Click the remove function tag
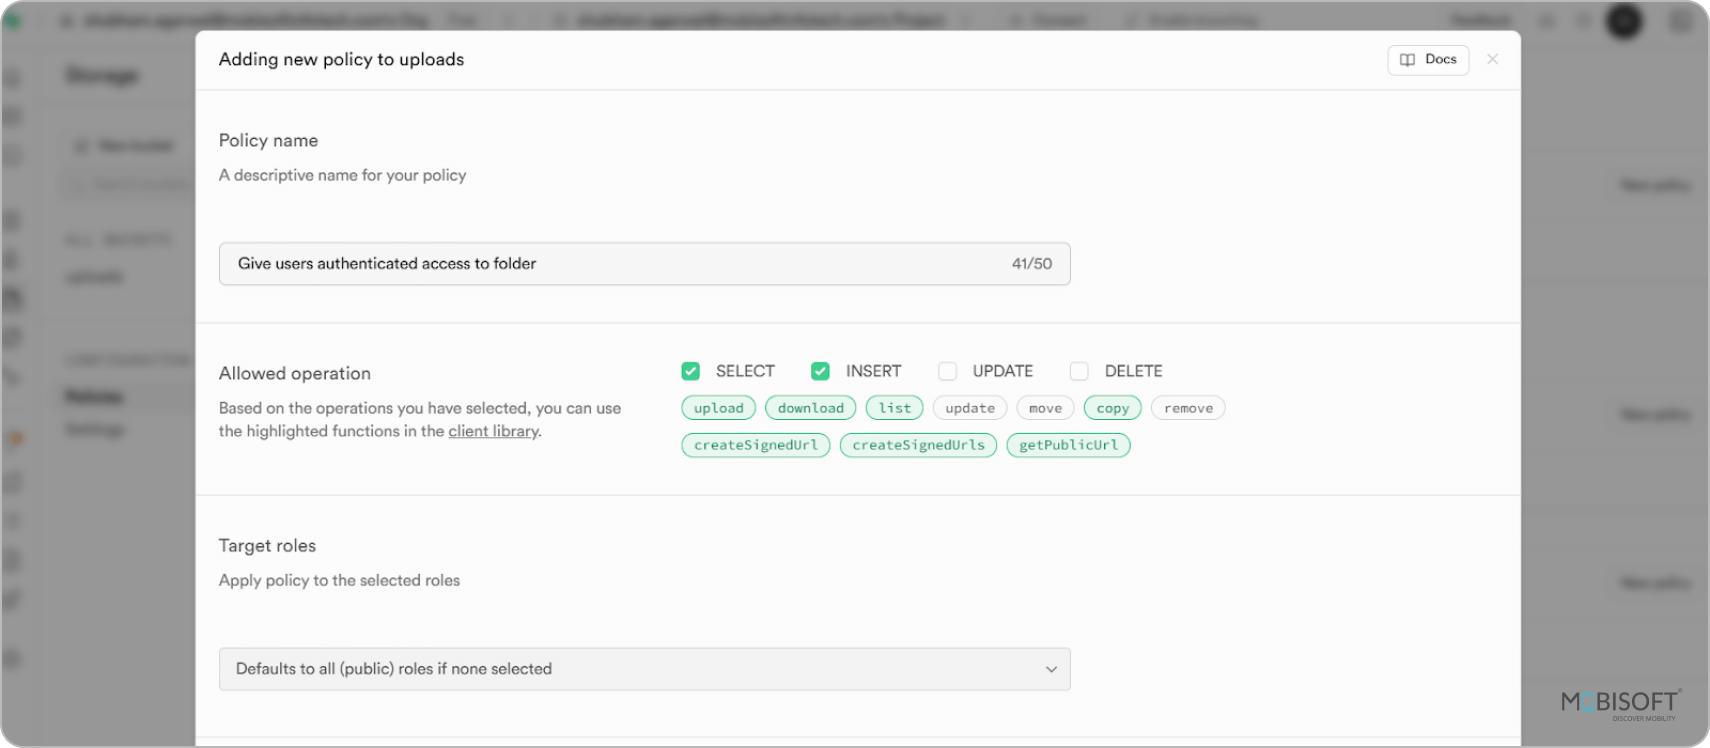Screen dimensions: 1710x748 coord(1188,408)
